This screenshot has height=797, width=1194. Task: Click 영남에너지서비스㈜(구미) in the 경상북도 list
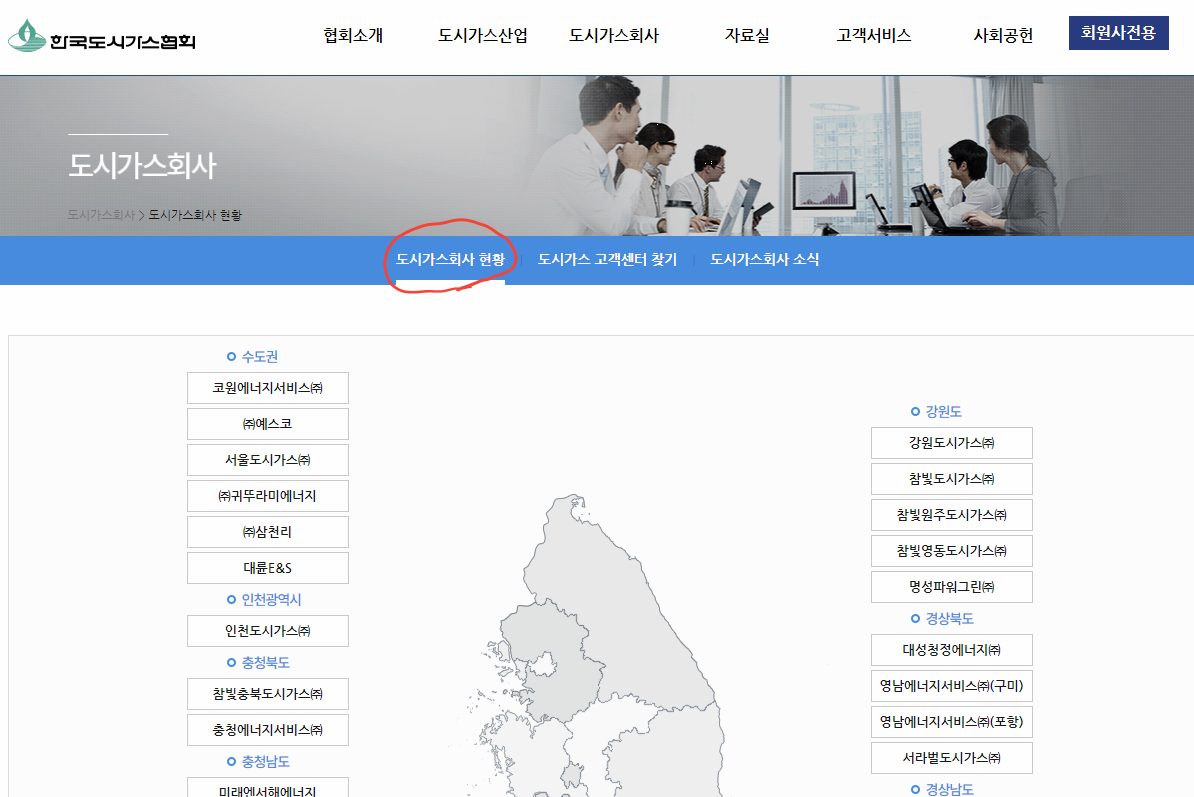tap(950, 686)
